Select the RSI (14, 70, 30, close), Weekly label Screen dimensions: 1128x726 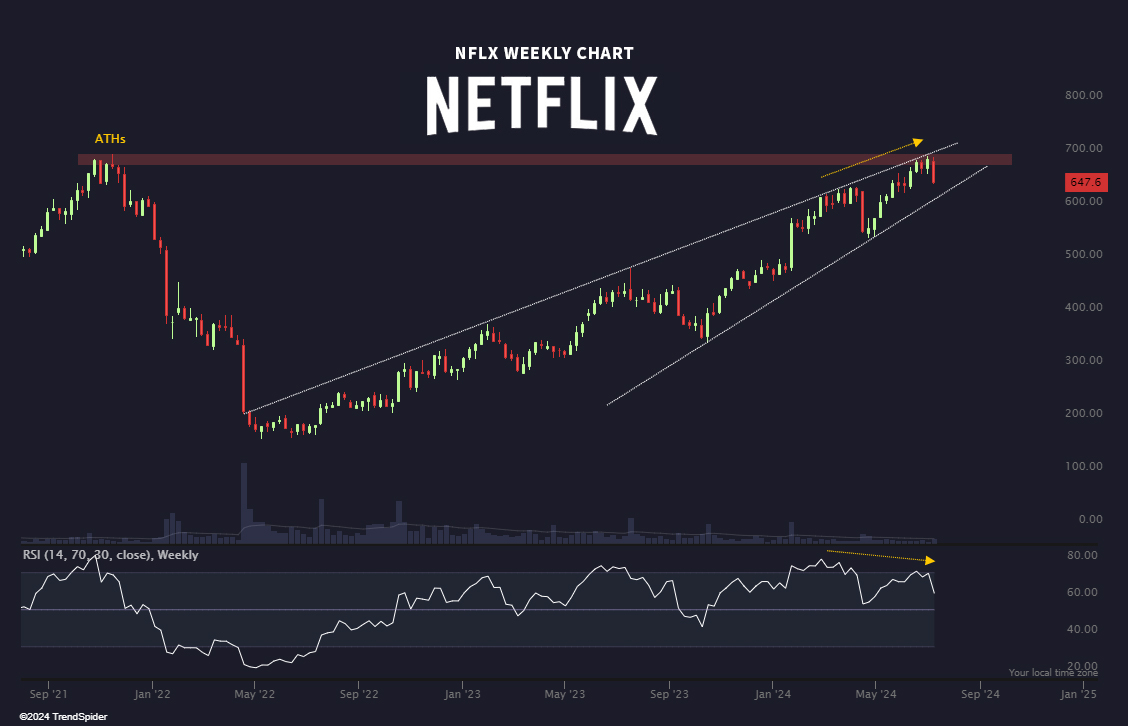(110, 555)
